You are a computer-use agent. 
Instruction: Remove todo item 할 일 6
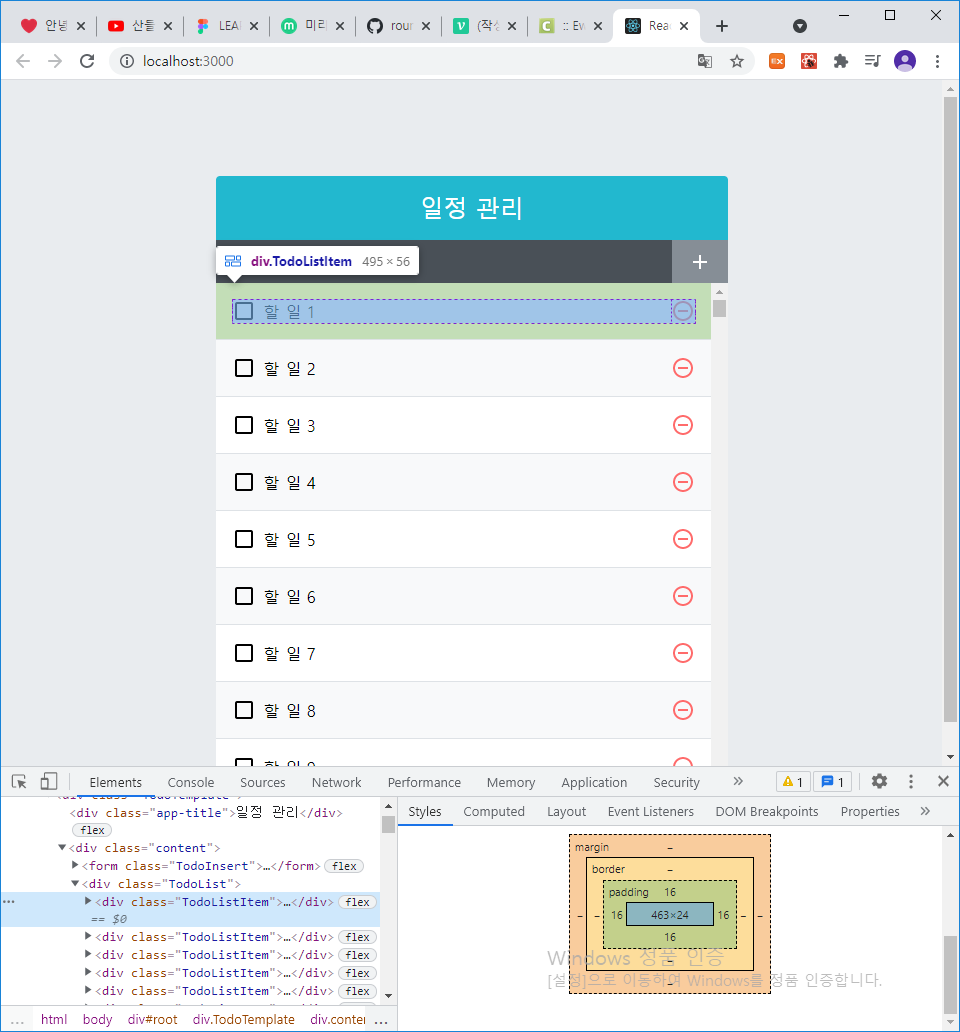[x=683, y=596]
